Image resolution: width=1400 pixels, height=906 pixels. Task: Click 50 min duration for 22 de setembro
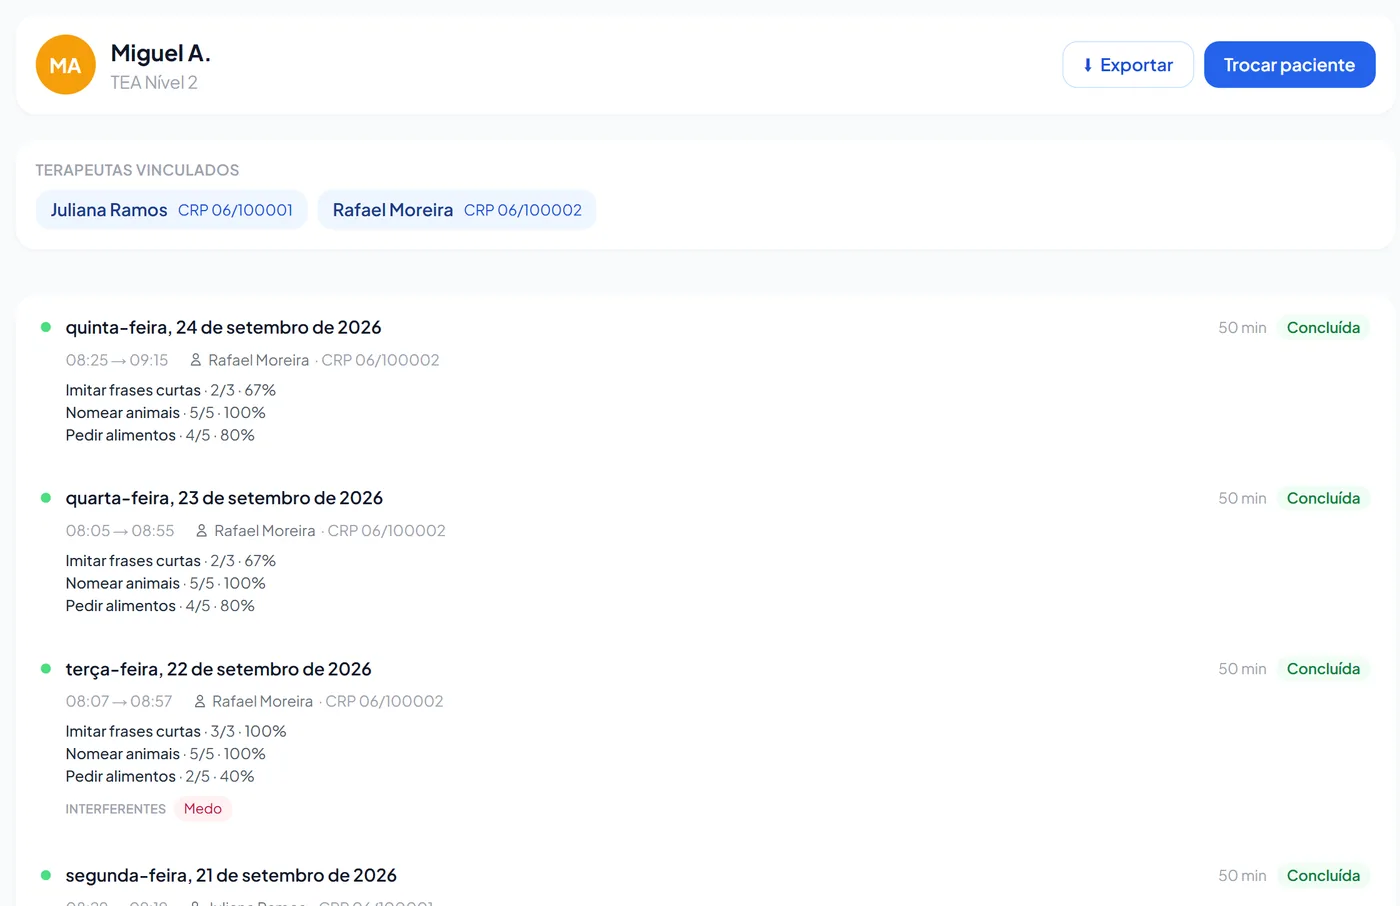click(x=1242, y=669)
